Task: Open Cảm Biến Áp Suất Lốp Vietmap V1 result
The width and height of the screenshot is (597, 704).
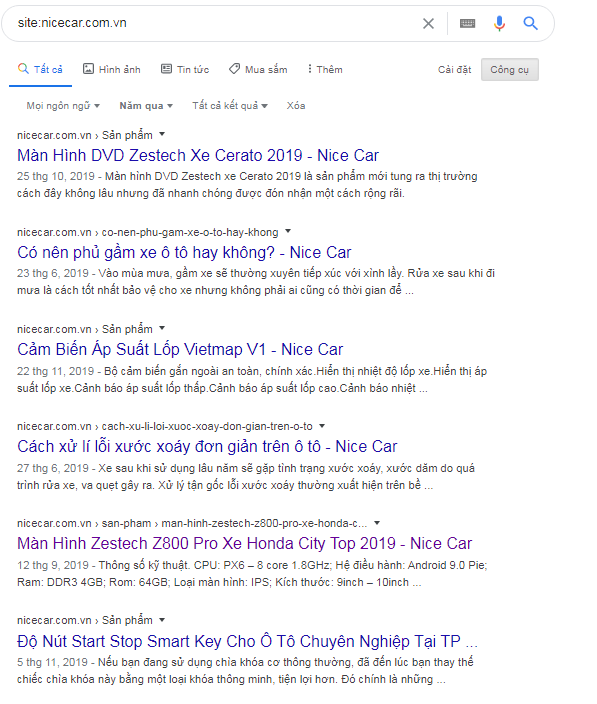Action: click(180, 349)
